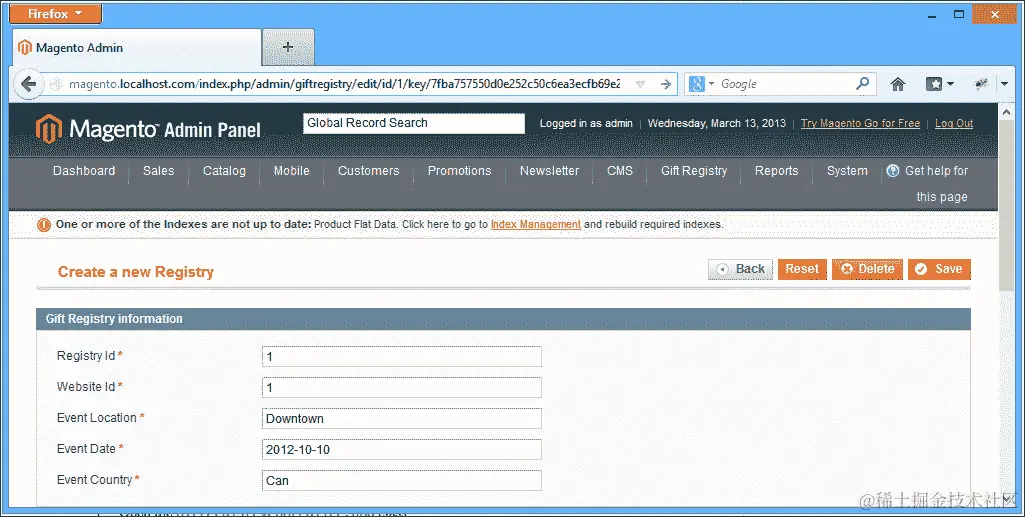
Task: Click the Event Location field with Downtown
Action: coord(401,418)
